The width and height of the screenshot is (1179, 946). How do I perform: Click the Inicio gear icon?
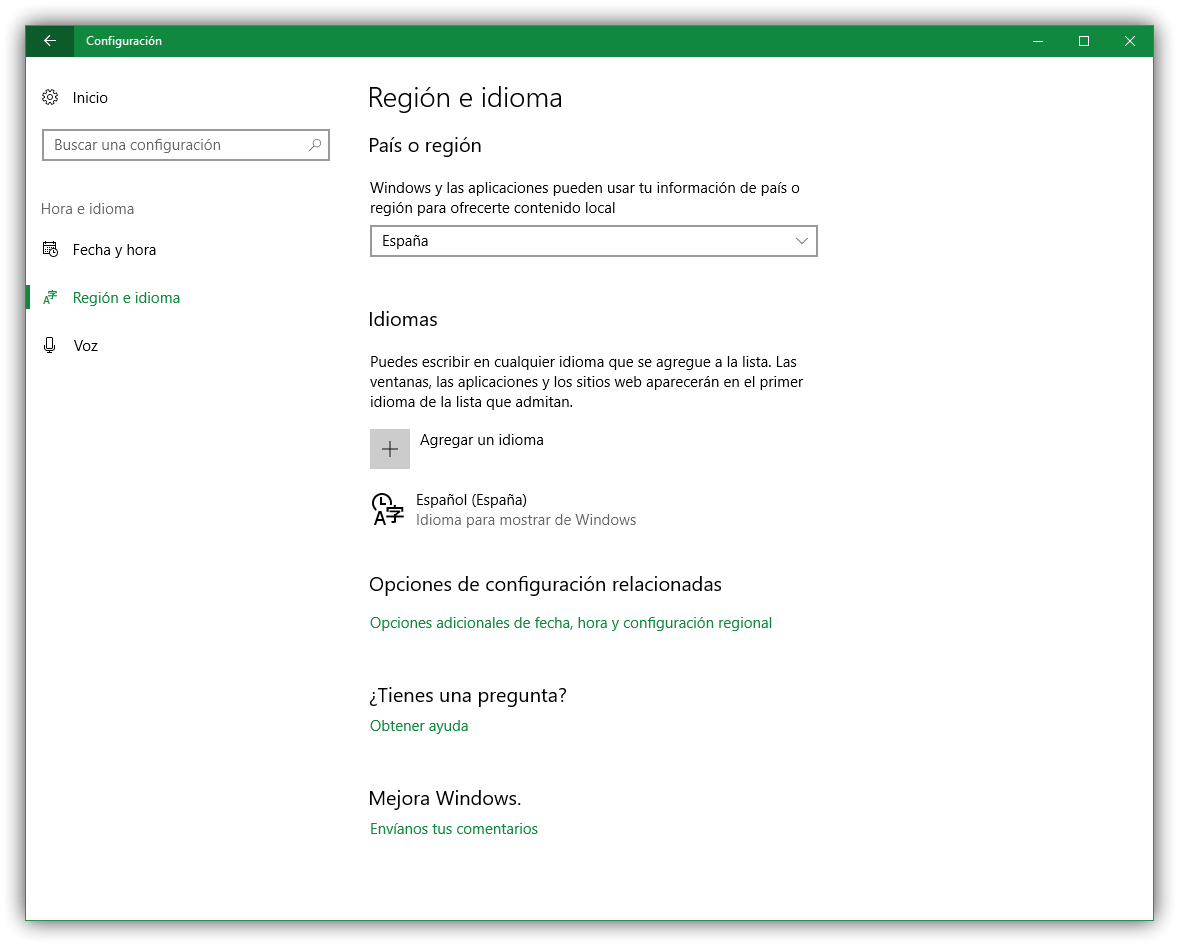50,97
